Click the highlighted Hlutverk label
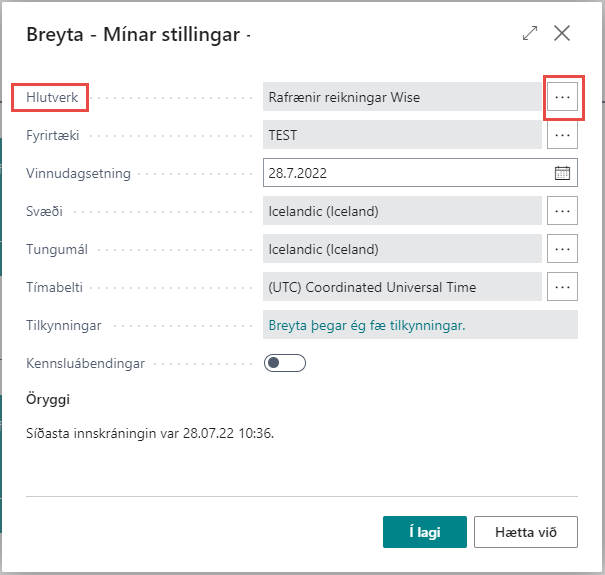The image size is (605, 575). coord(50,97)
